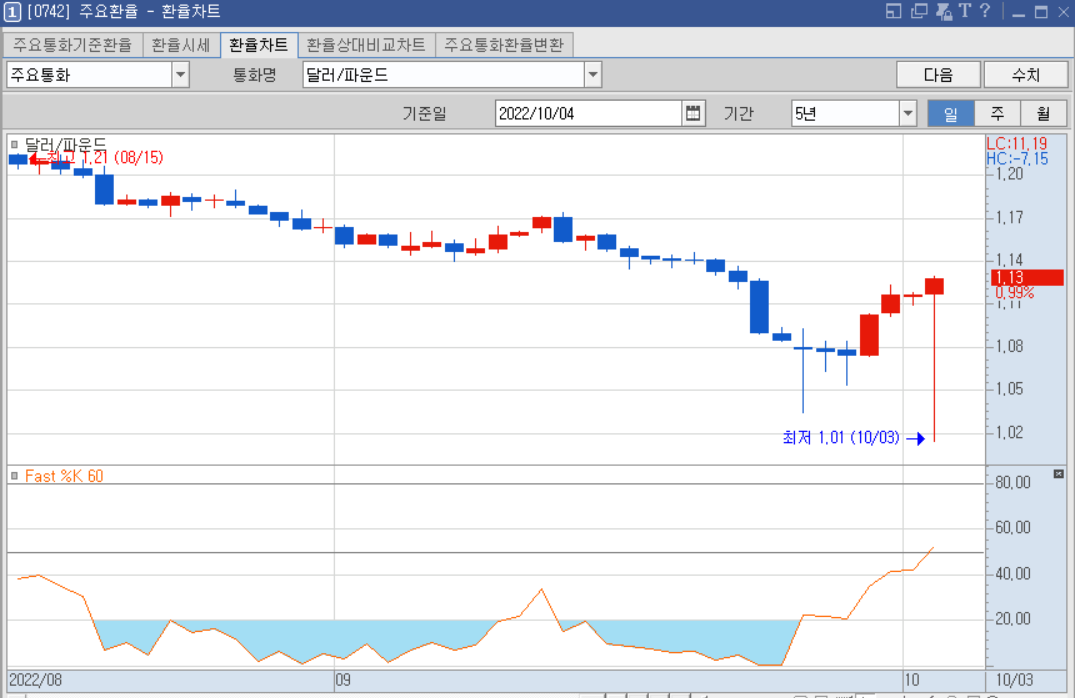Image resolution: width=1075 pixels, height=698 pixels.
Task: Click the font size T icon
Action: 965,11
